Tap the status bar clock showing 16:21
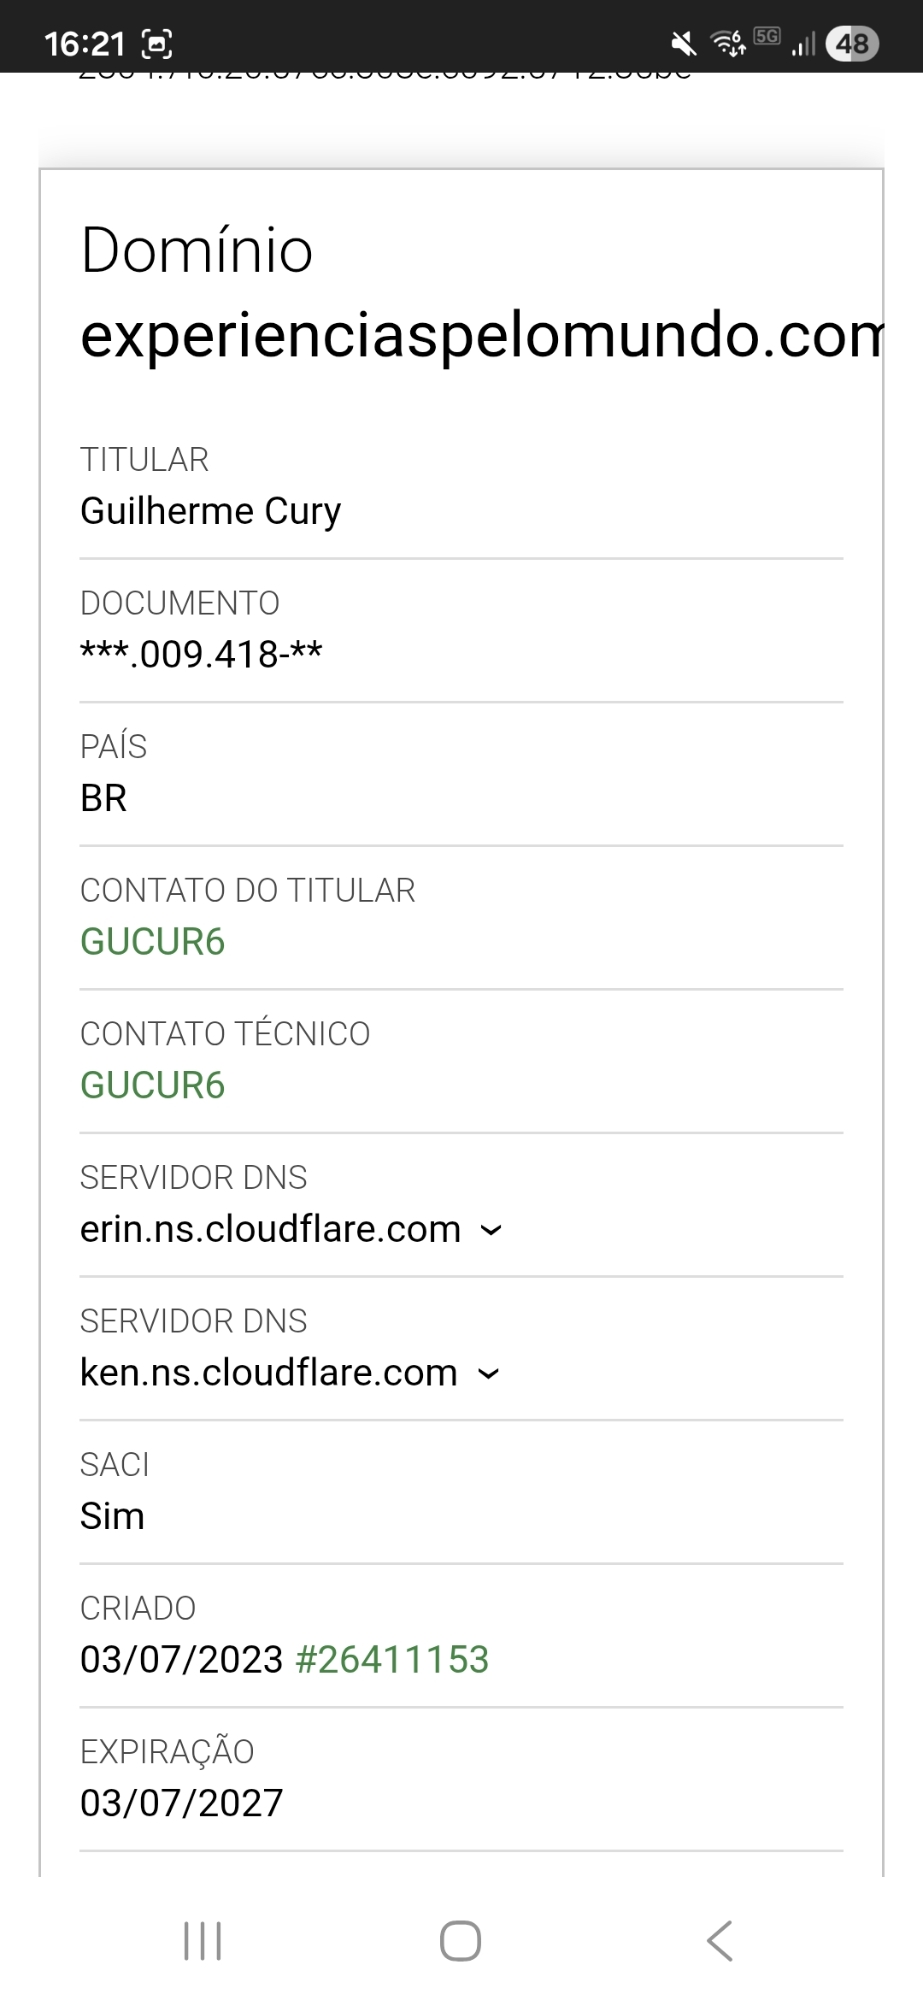Screen dimensions: 923x2000 pyautogui.click(x=85, y=44)
